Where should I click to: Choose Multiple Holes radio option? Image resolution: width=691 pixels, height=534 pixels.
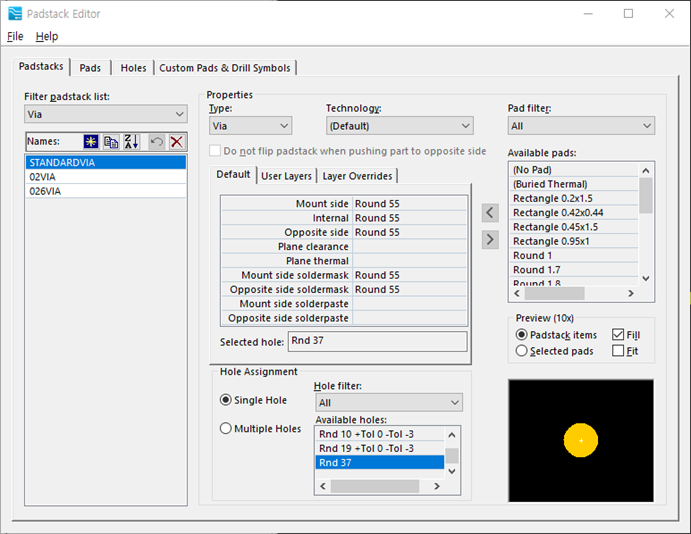click(225, 428)
